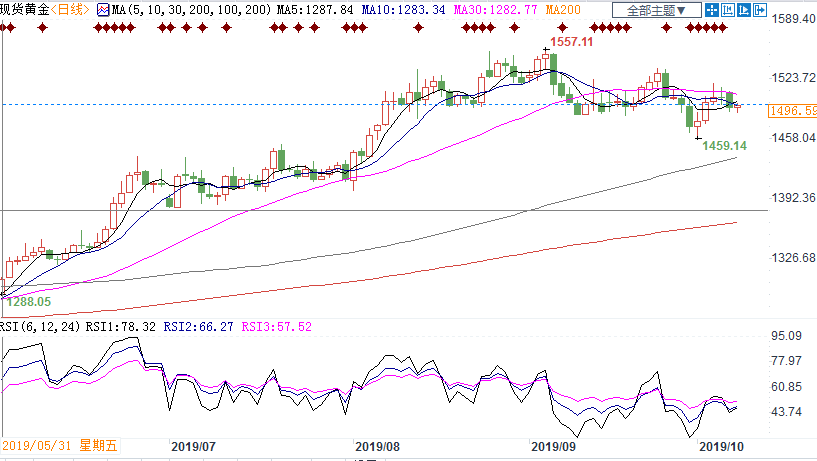817x461 pixels.
Task: Click the 43.74 RSI axis value
Action: click(x=786, y=412)
